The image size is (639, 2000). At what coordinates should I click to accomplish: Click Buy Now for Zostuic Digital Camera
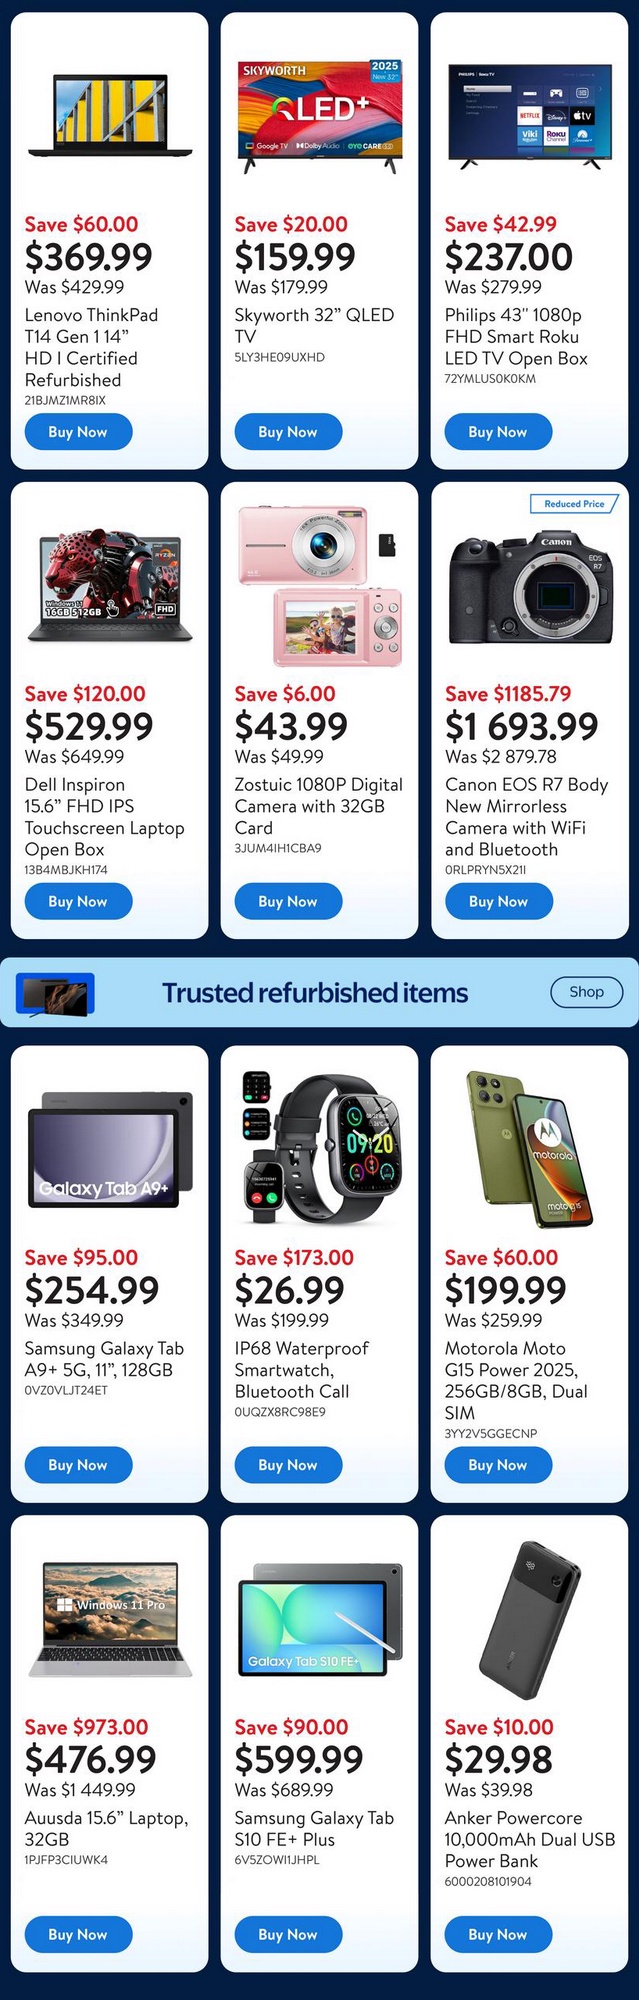pos(288,901)
